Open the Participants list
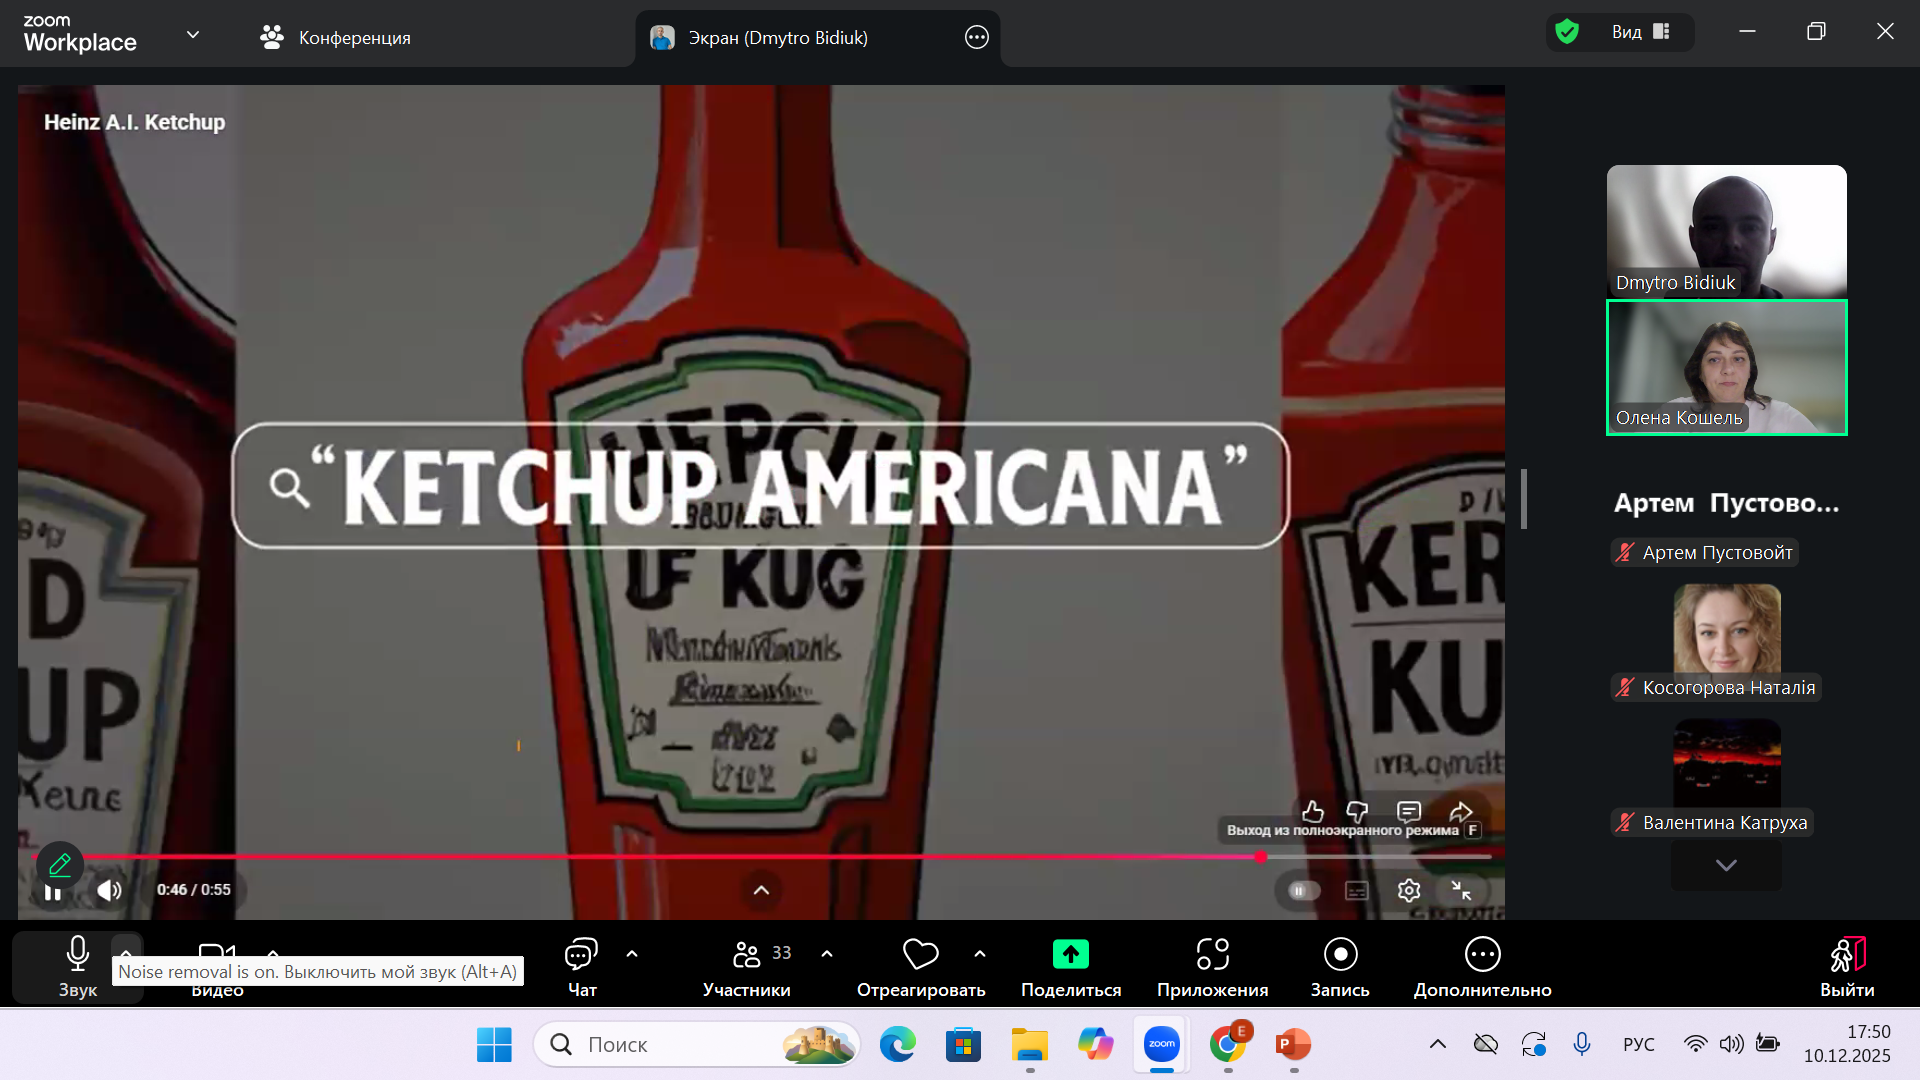The width and height of the screenshot is (1920, 1080). (747, 955)
